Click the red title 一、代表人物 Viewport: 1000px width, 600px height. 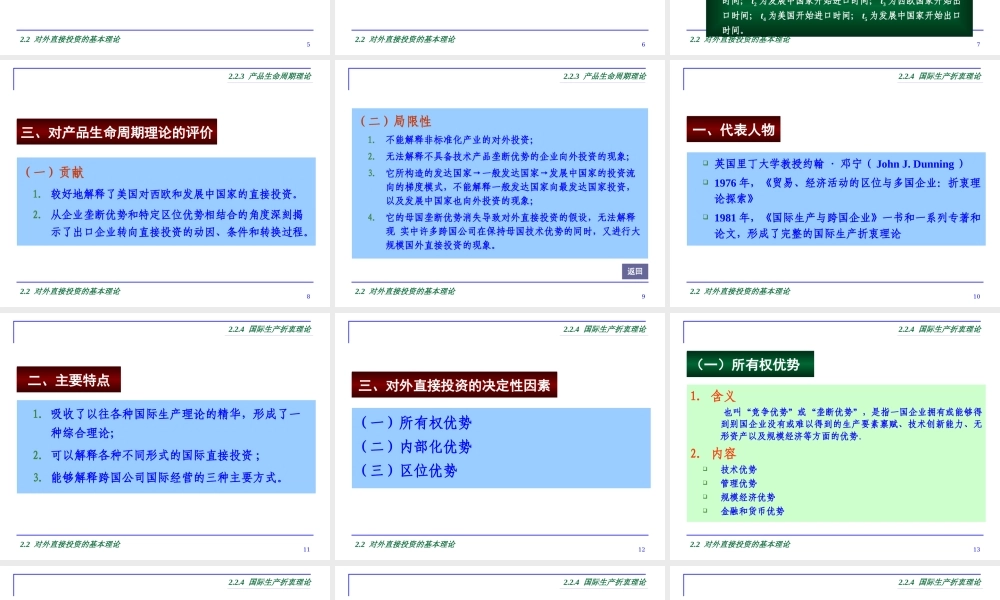click(733, 129)
